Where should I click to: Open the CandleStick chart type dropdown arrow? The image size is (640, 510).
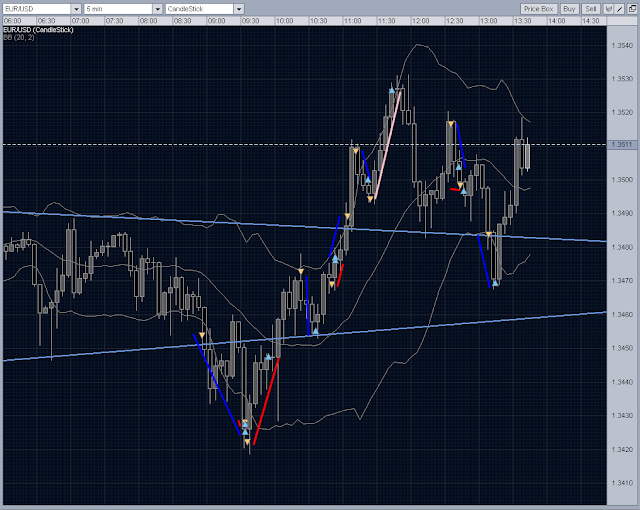point(239,9)
